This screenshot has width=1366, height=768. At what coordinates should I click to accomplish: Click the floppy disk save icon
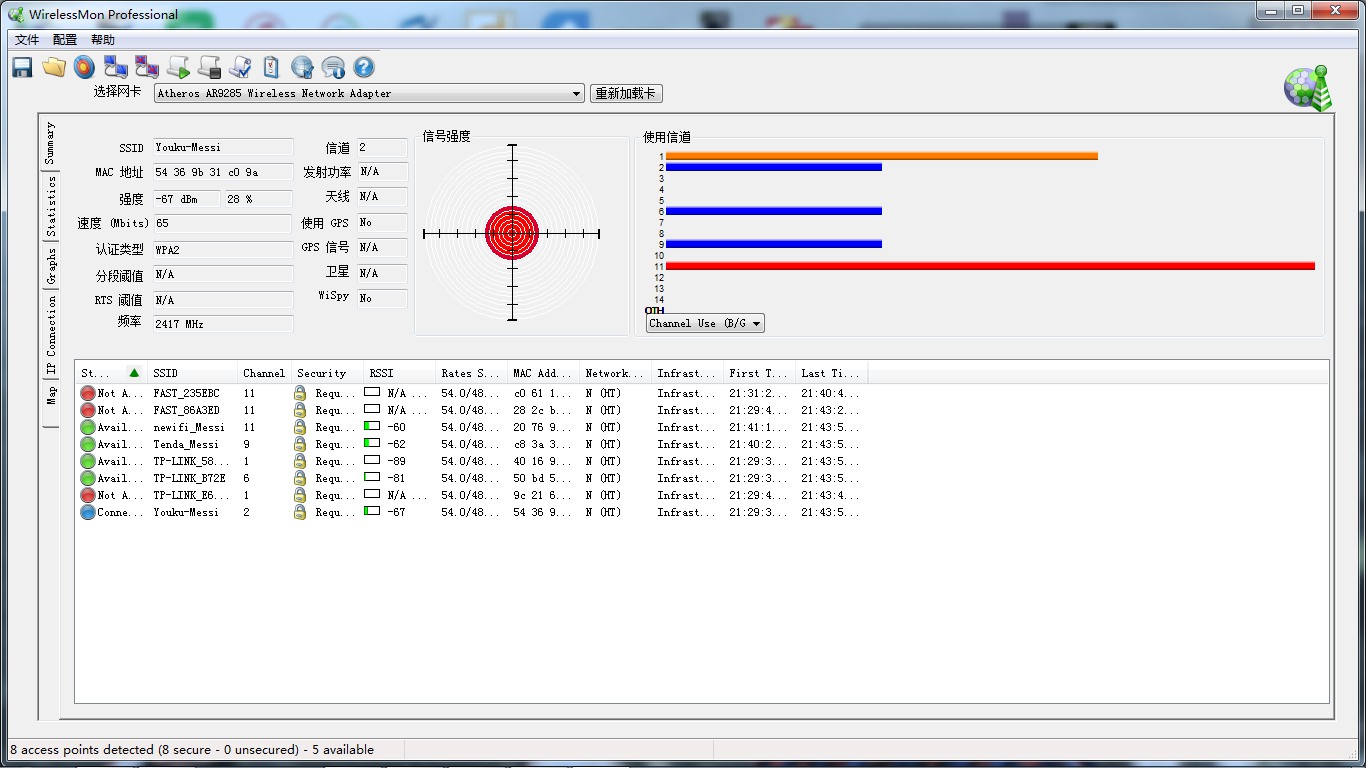click(x=22, y=67)
